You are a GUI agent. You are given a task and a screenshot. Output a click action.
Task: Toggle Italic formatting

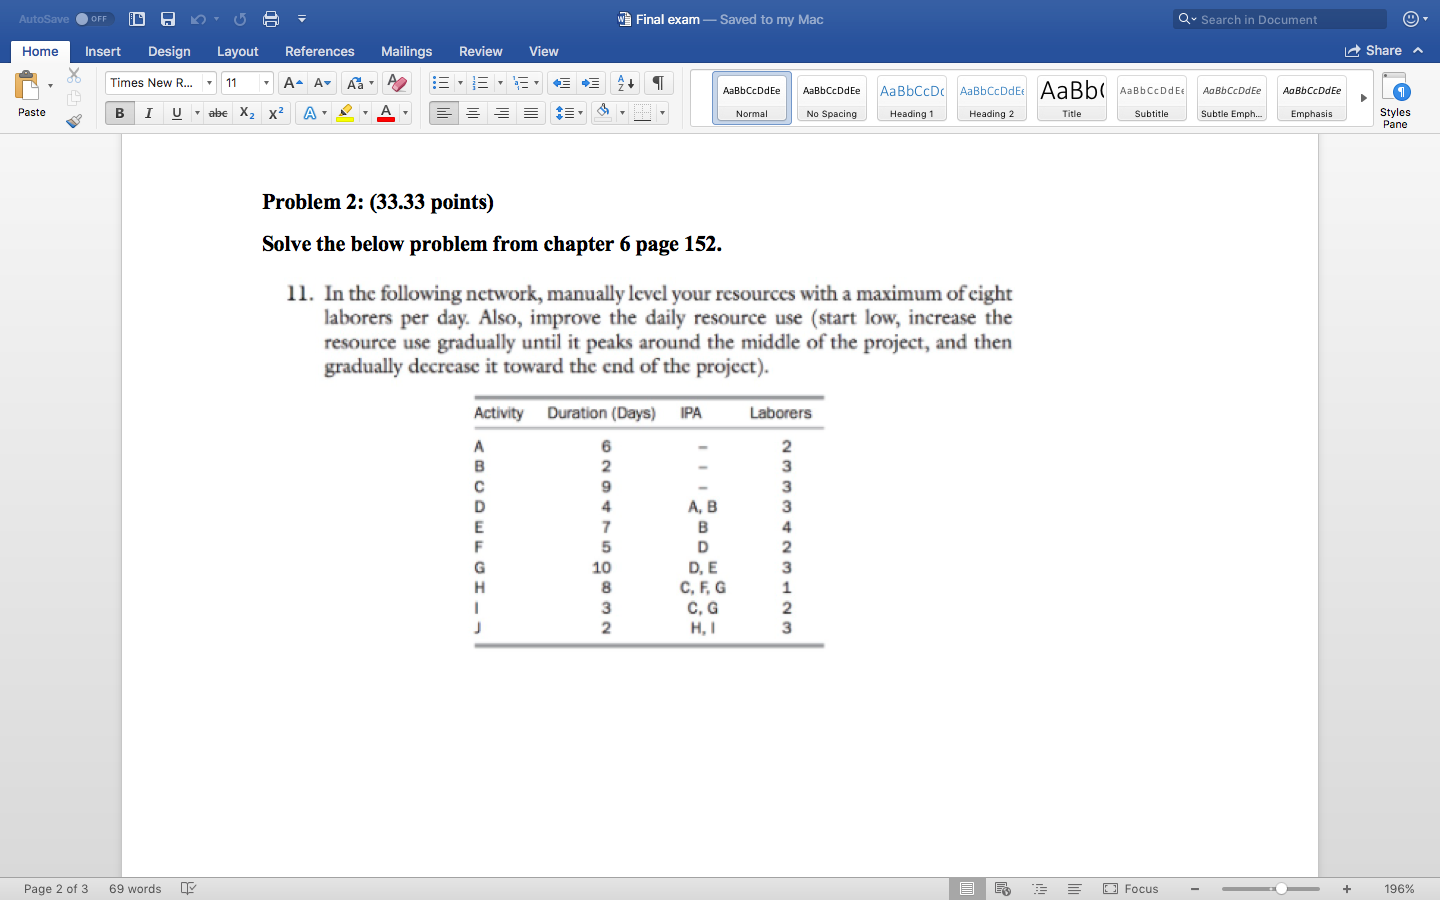point(148,113)
